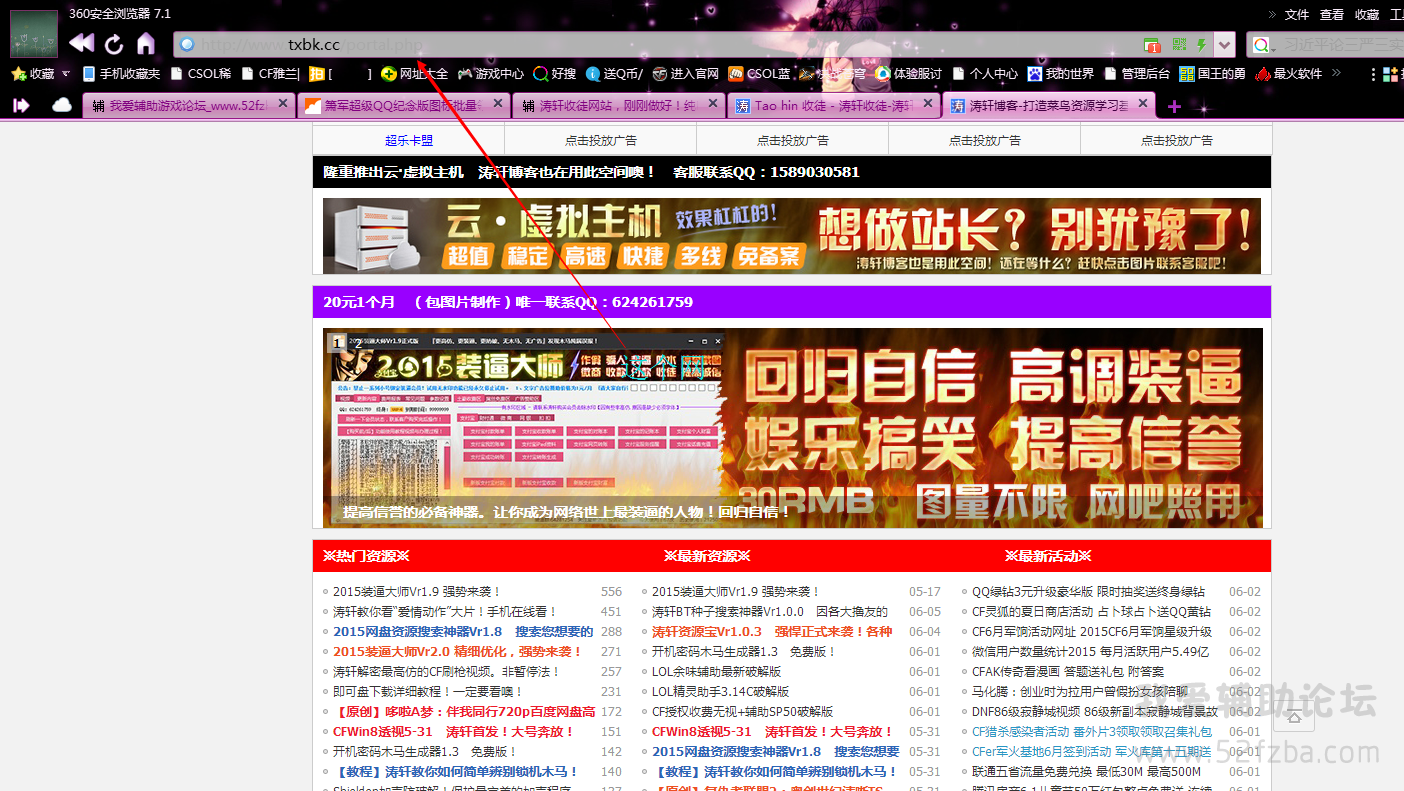Open the 文件 menu

1297,14
